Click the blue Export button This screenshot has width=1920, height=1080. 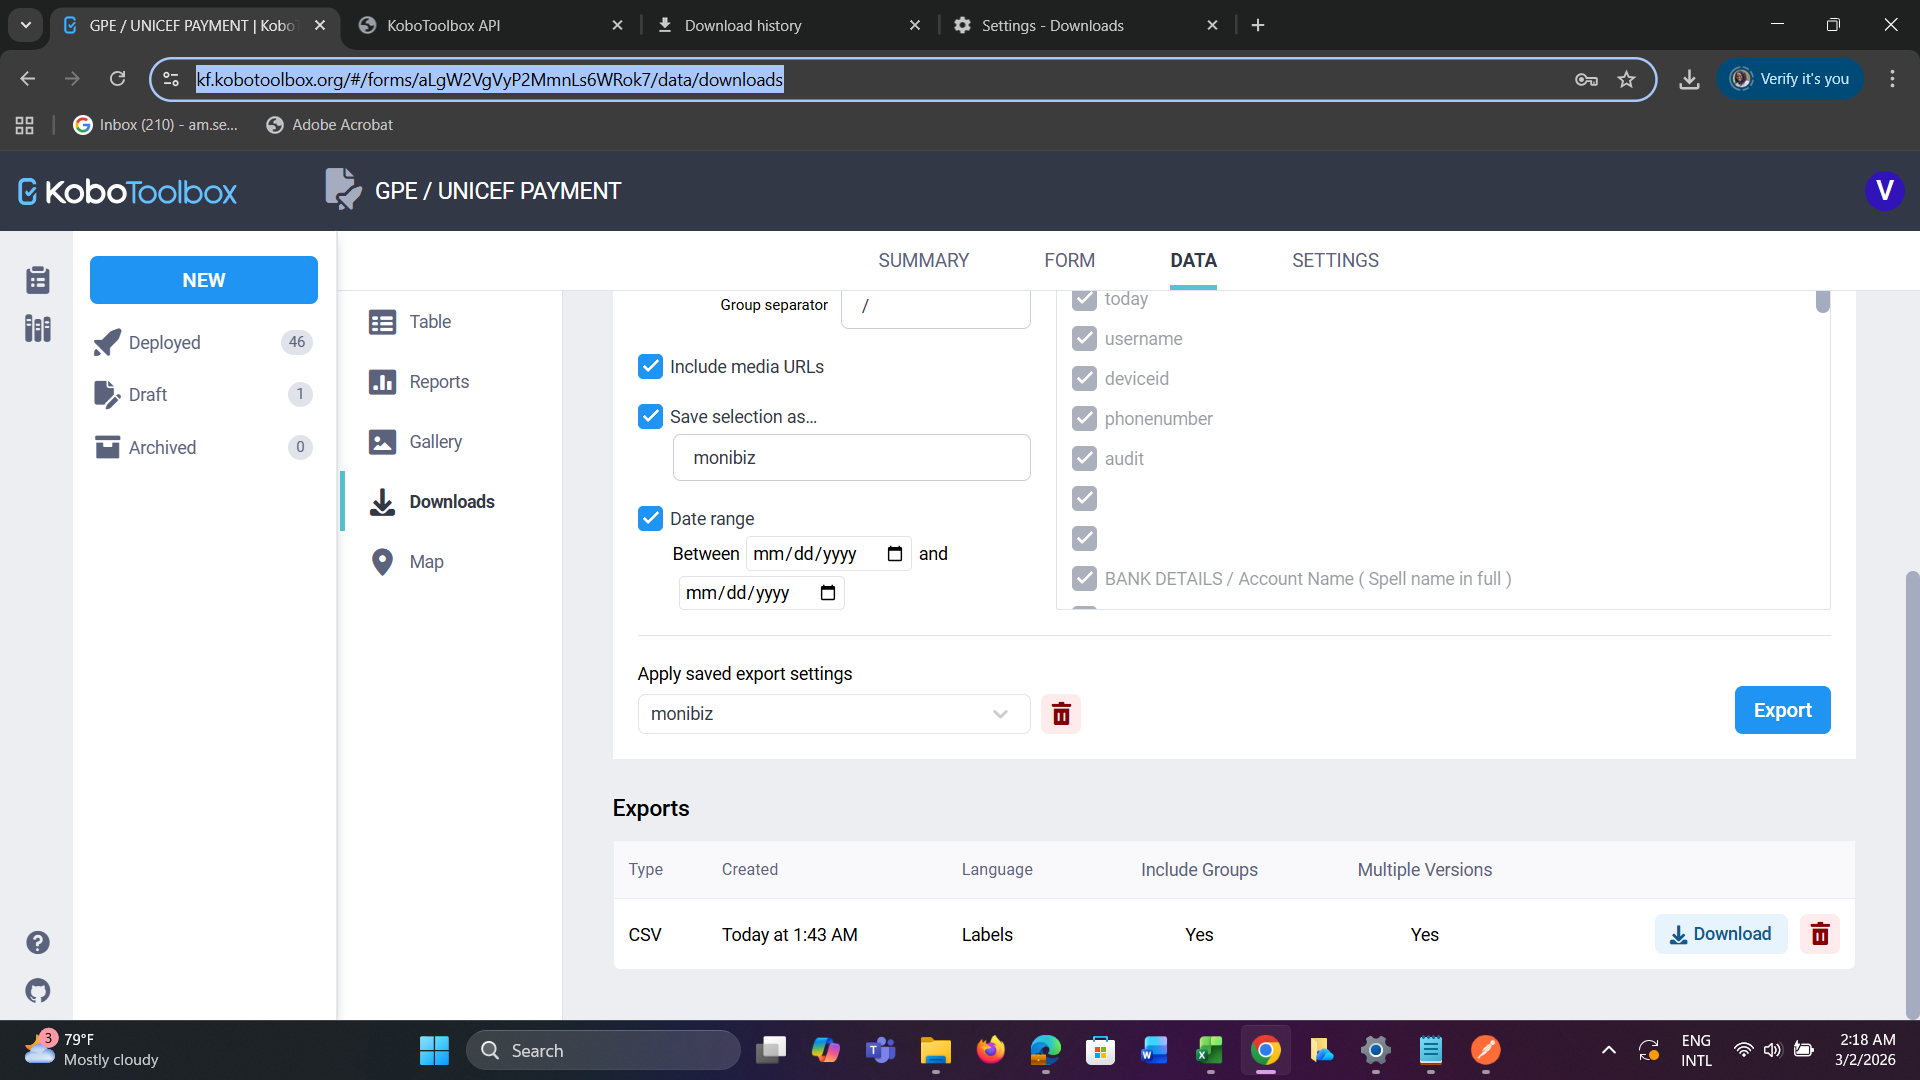tap(1782, 710)
